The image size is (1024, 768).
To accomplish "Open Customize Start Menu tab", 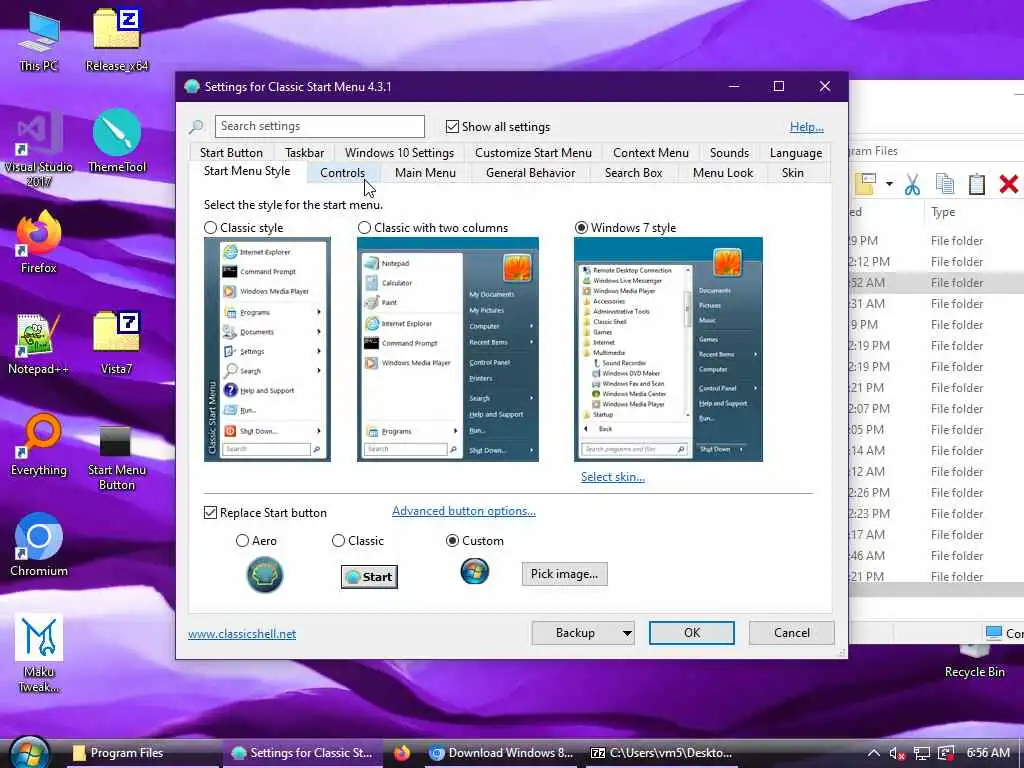I will coord(533,153).
